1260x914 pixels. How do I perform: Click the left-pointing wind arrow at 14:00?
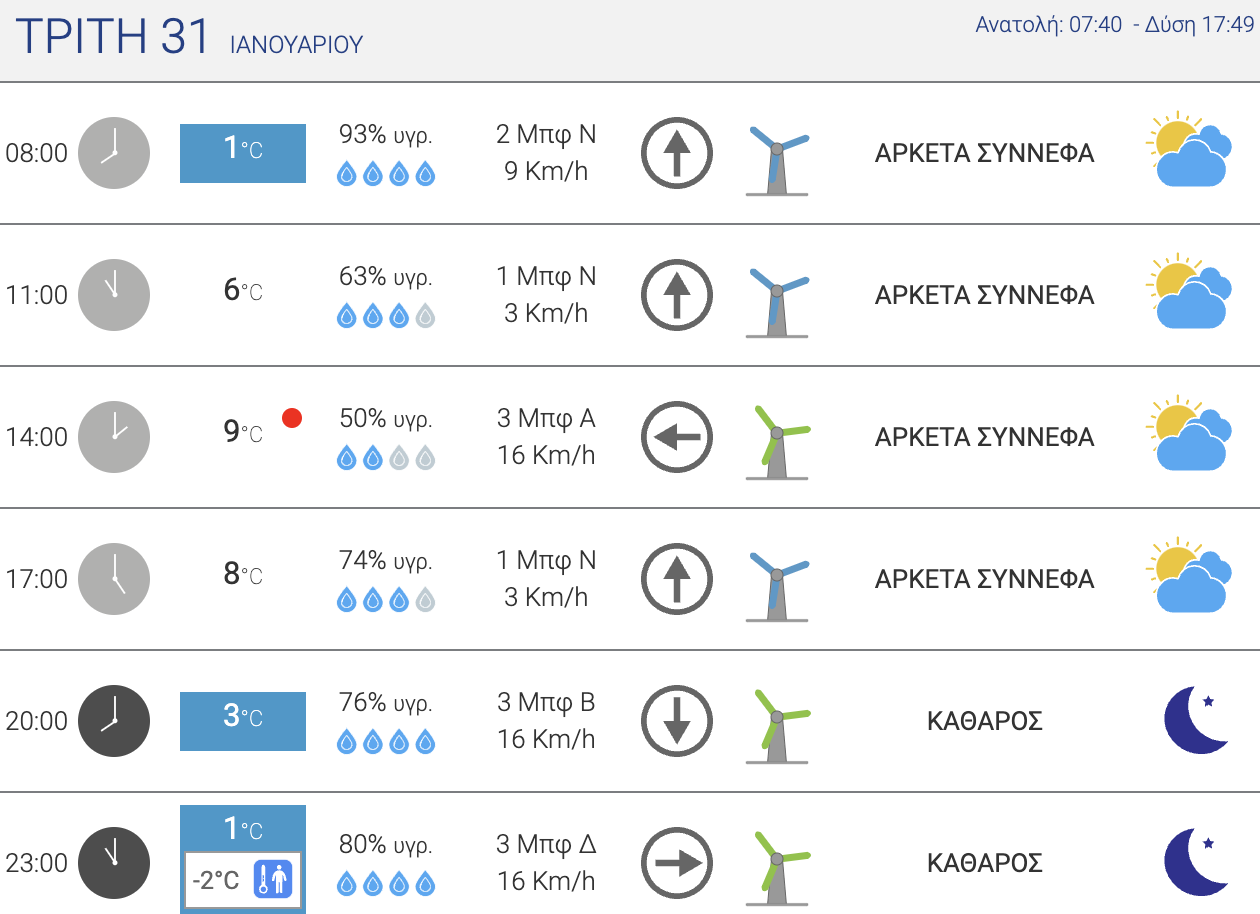677,437
